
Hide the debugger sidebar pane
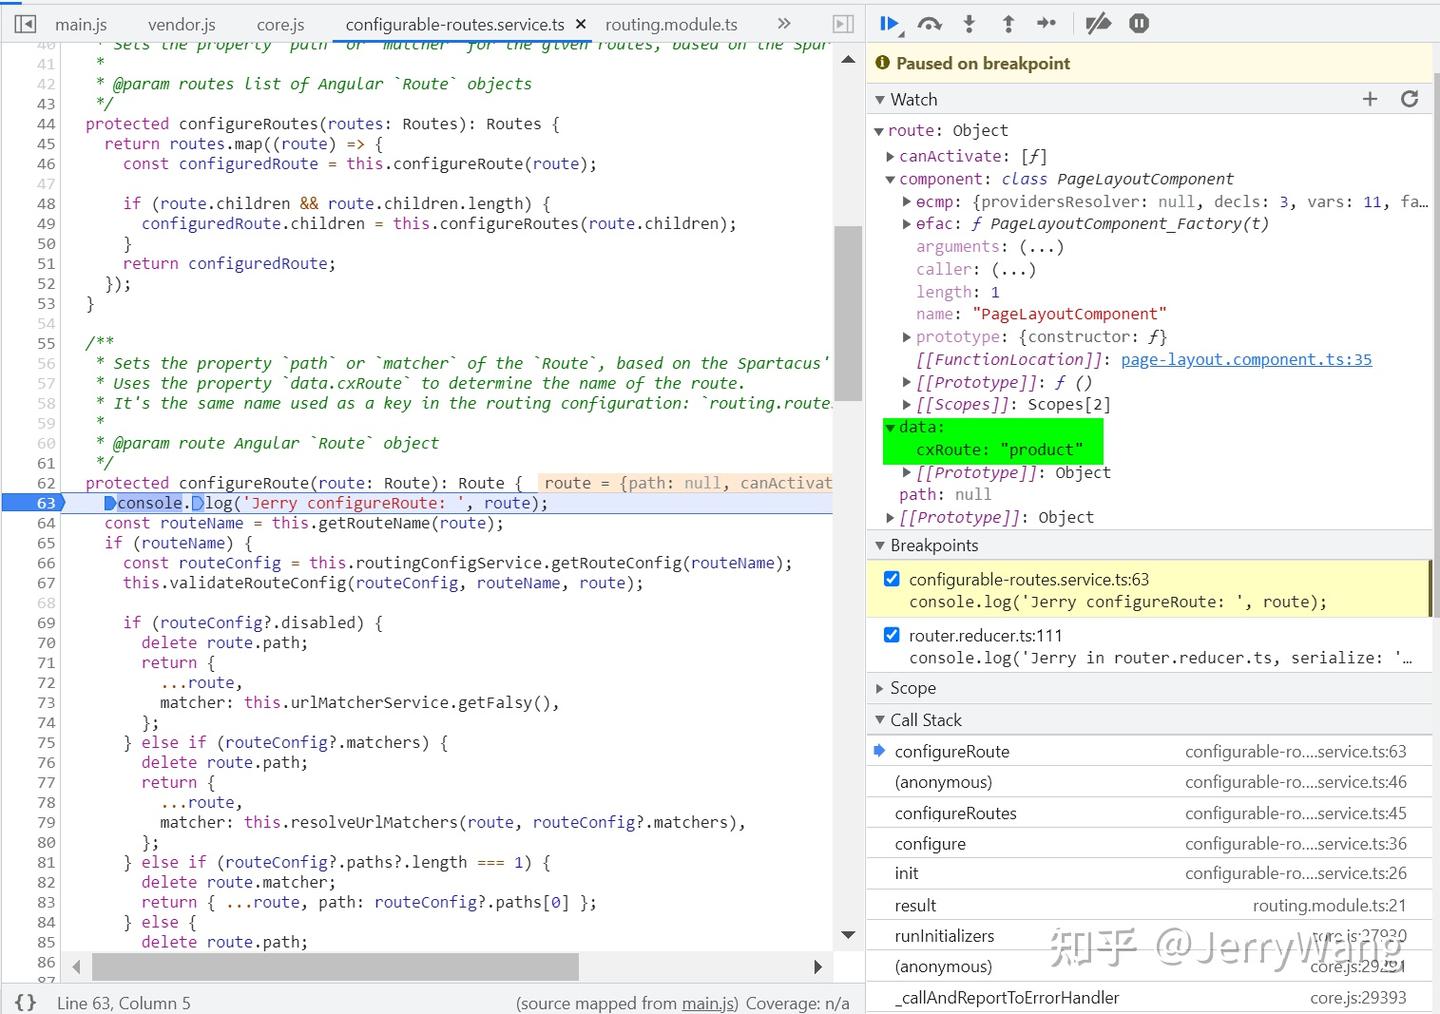tap(843, 24)
